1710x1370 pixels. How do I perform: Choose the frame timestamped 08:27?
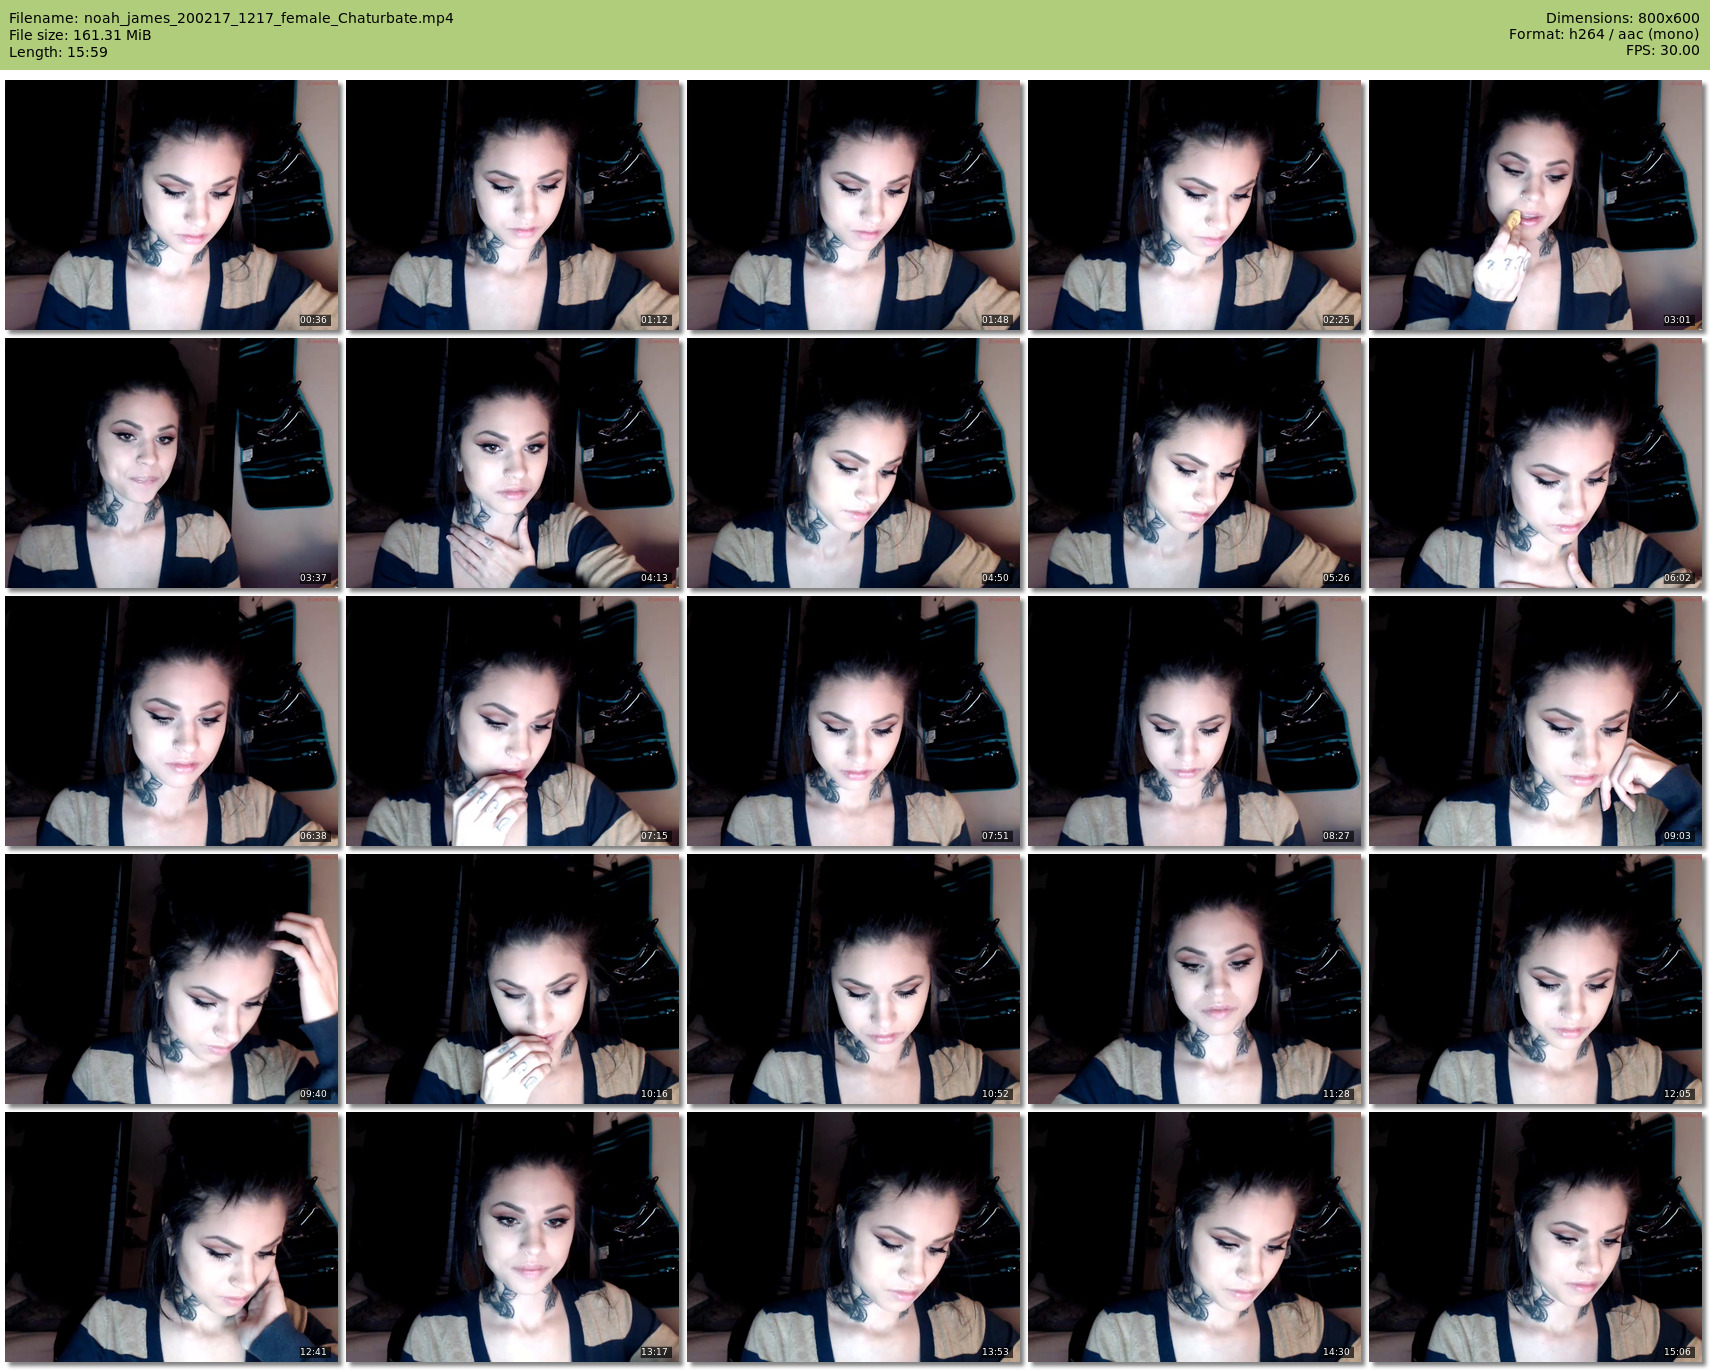[x=1195, y=721]
